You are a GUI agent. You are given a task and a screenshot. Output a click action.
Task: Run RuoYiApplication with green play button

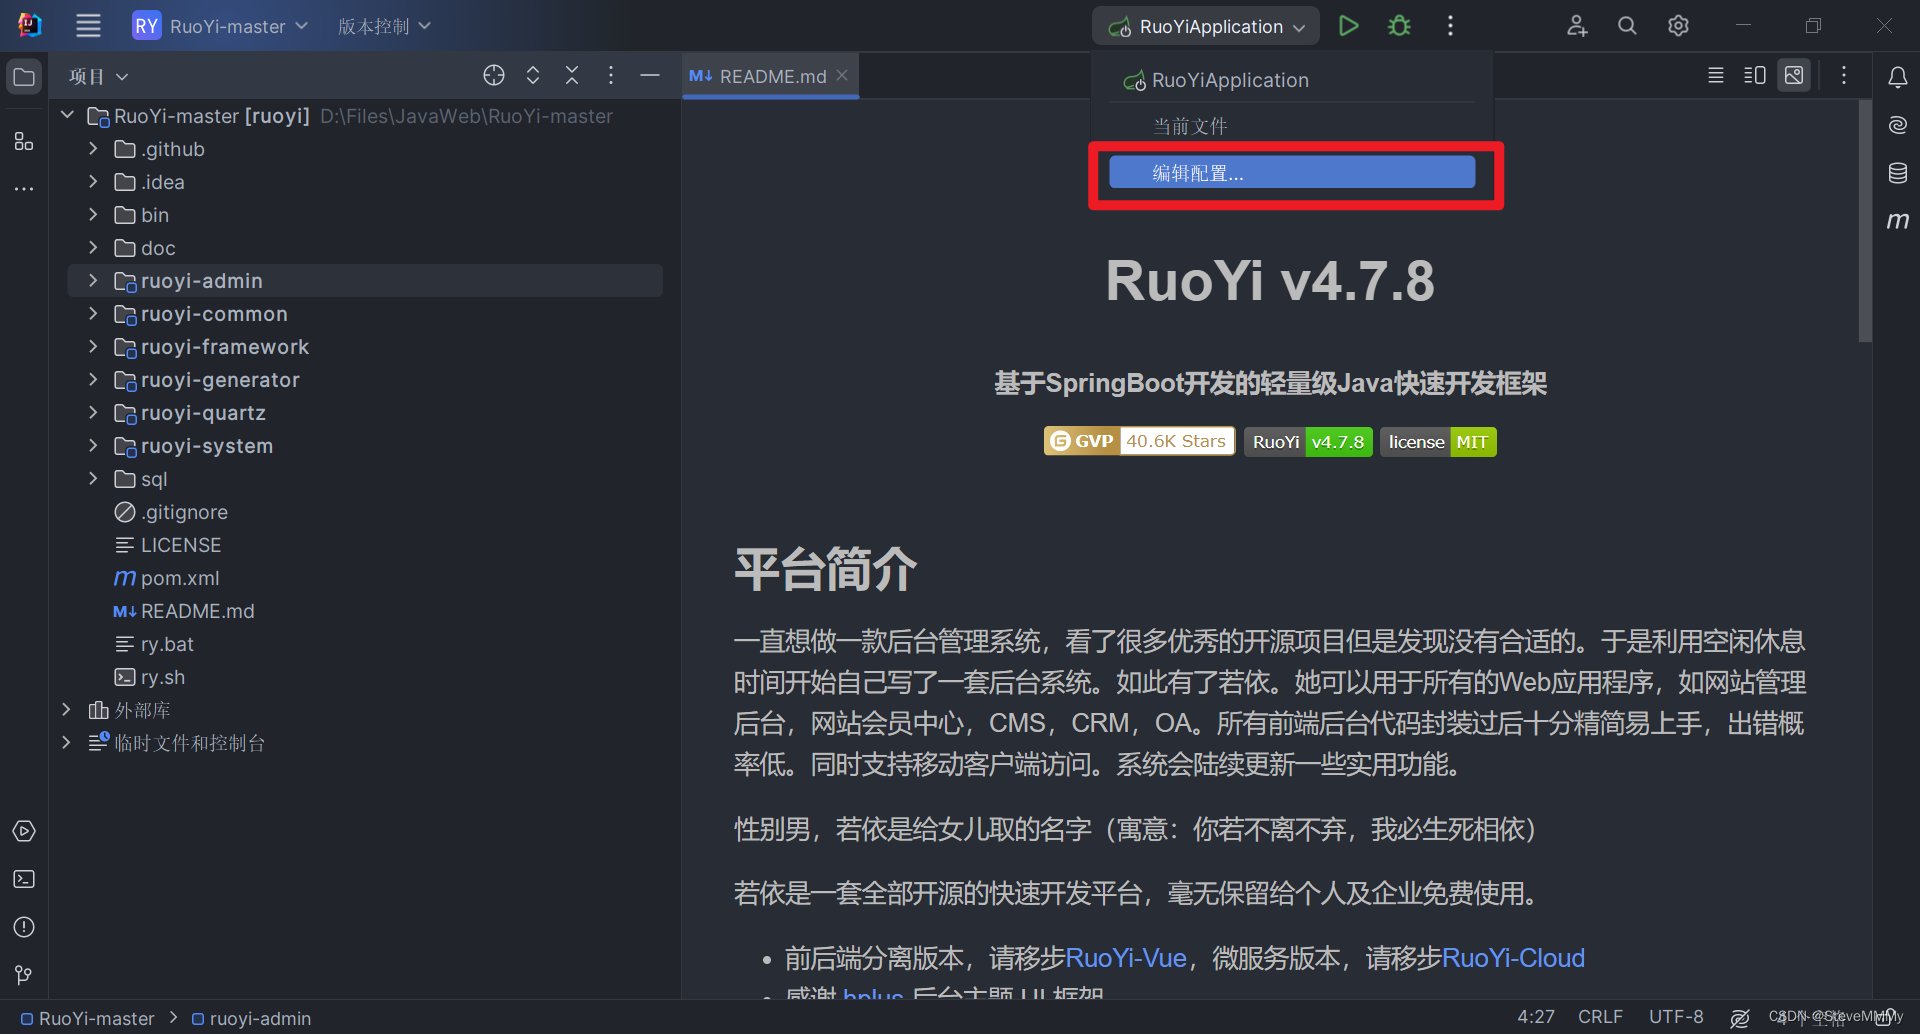tap(1348, 26)
